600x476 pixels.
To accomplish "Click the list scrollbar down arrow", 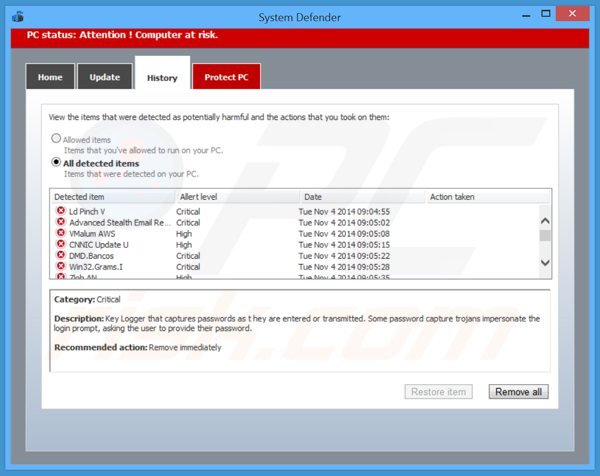I will [x=545, y=263].
